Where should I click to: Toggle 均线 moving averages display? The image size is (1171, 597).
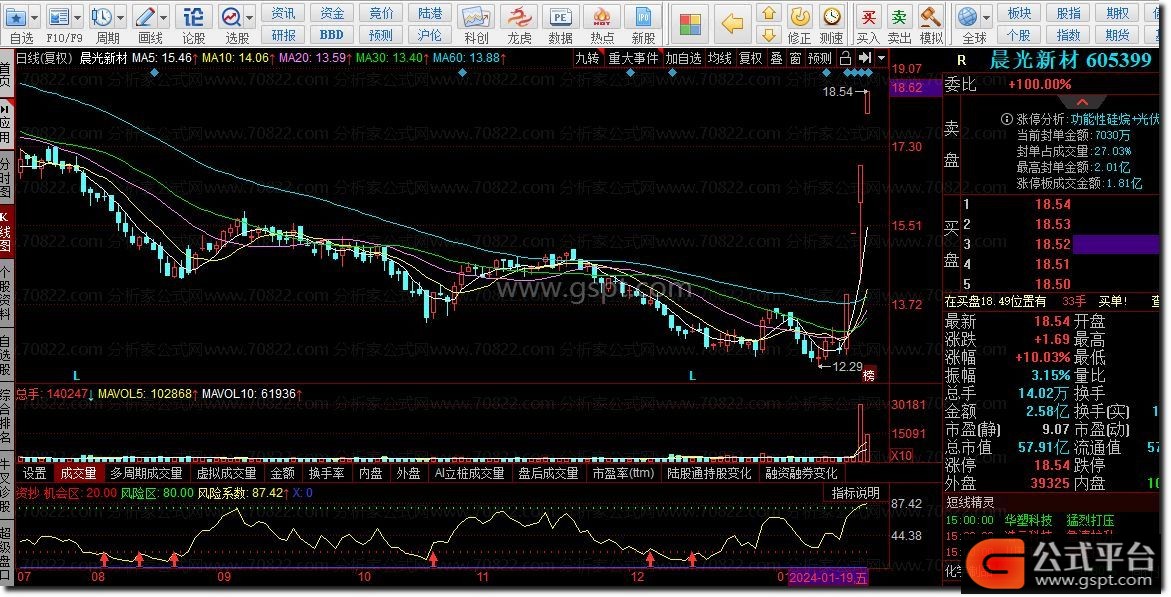click(720, 58)
